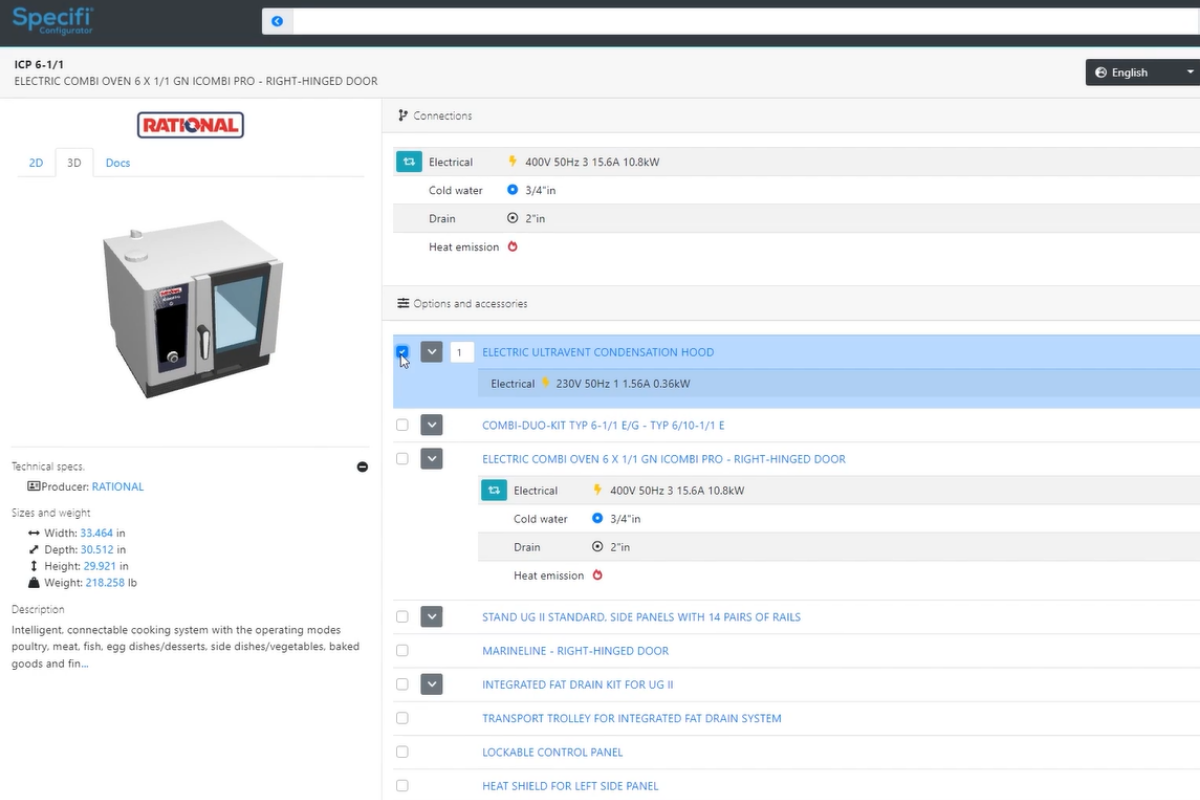Check Heat Shield for Left Side Panel
This screenshot has height=800, width=1200.
(402, 786)
